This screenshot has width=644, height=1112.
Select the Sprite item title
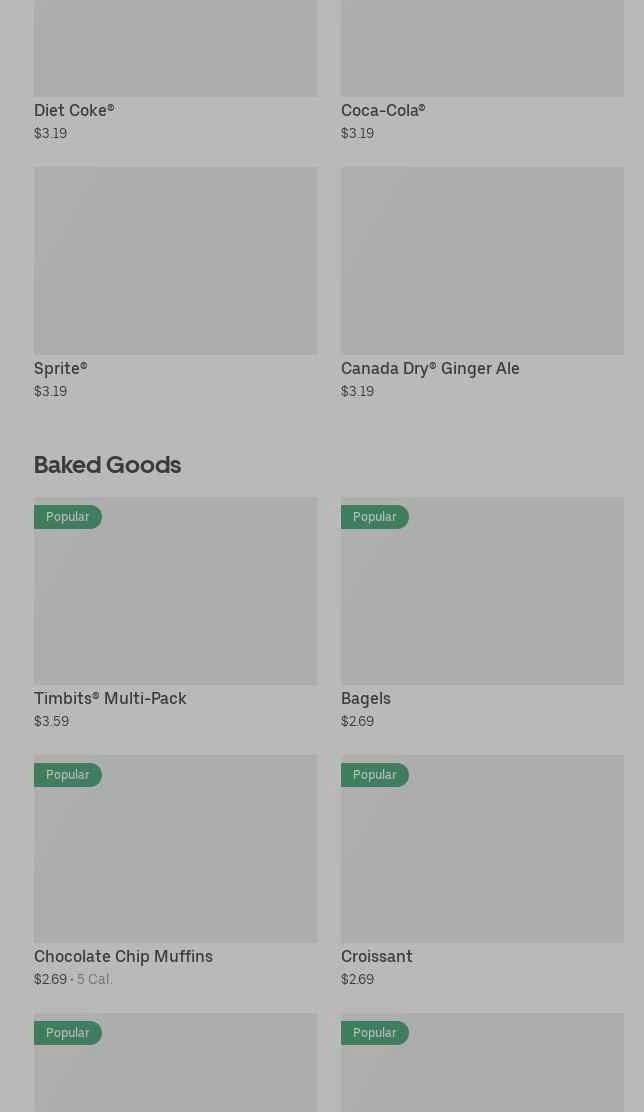[61, 368]
